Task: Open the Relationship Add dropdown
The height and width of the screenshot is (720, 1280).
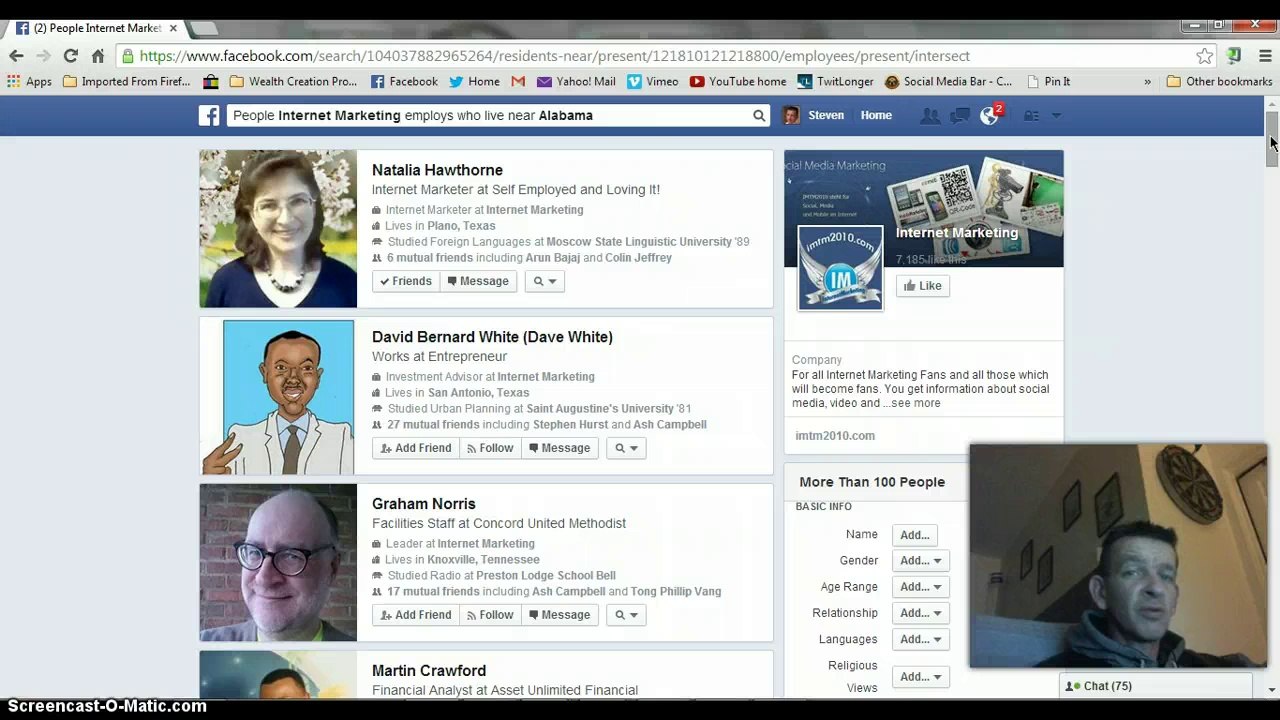Action: pos(920,613)
